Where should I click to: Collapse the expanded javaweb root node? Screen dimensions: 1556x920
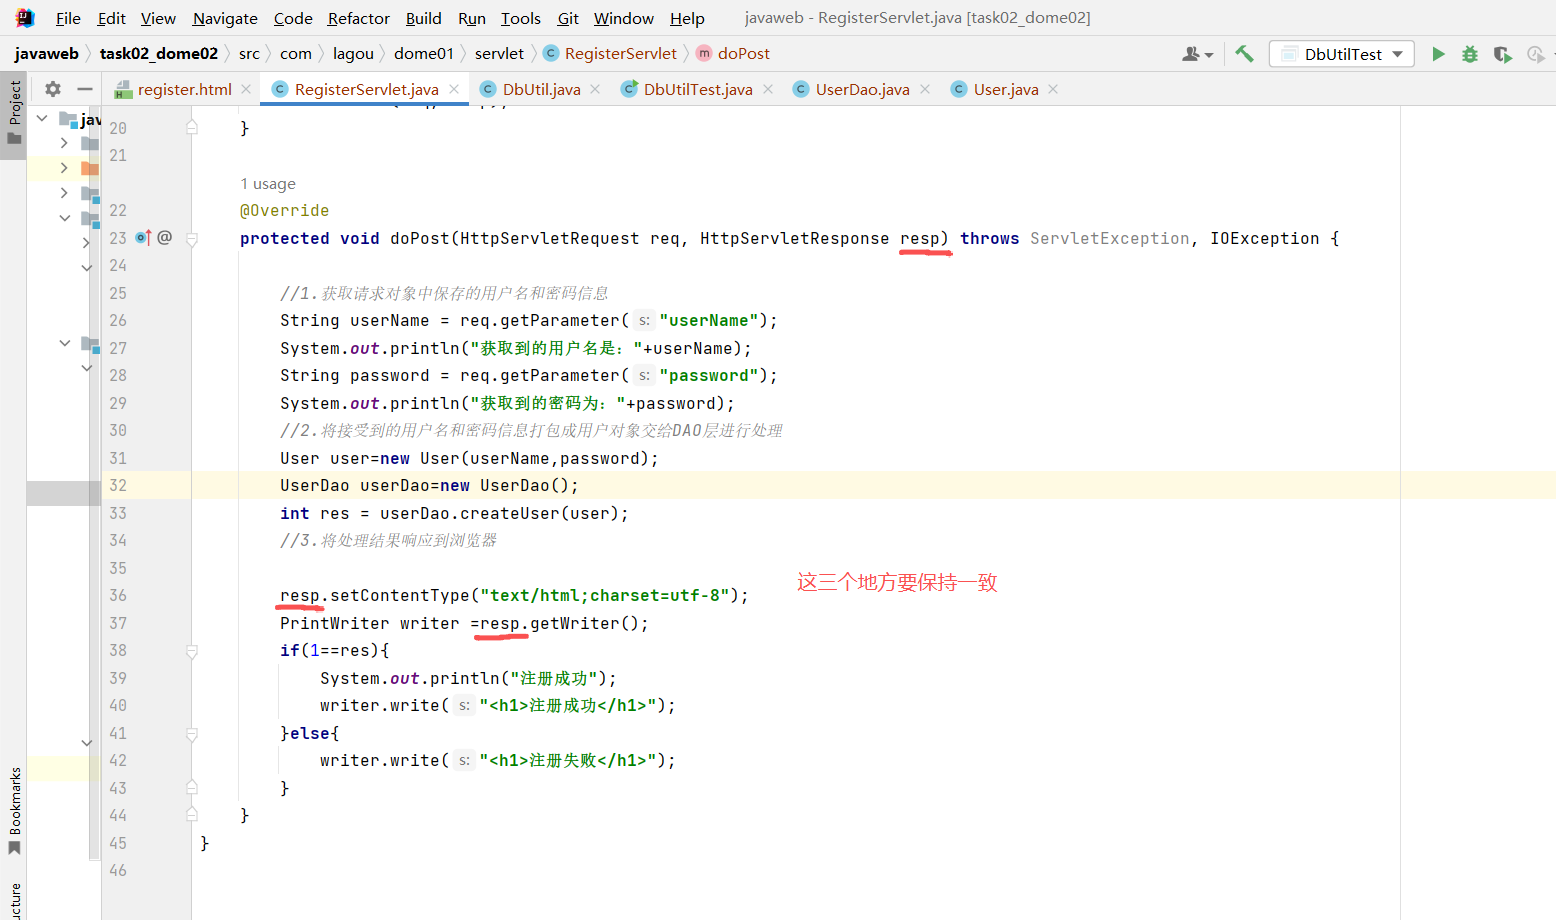click(41, 117)
